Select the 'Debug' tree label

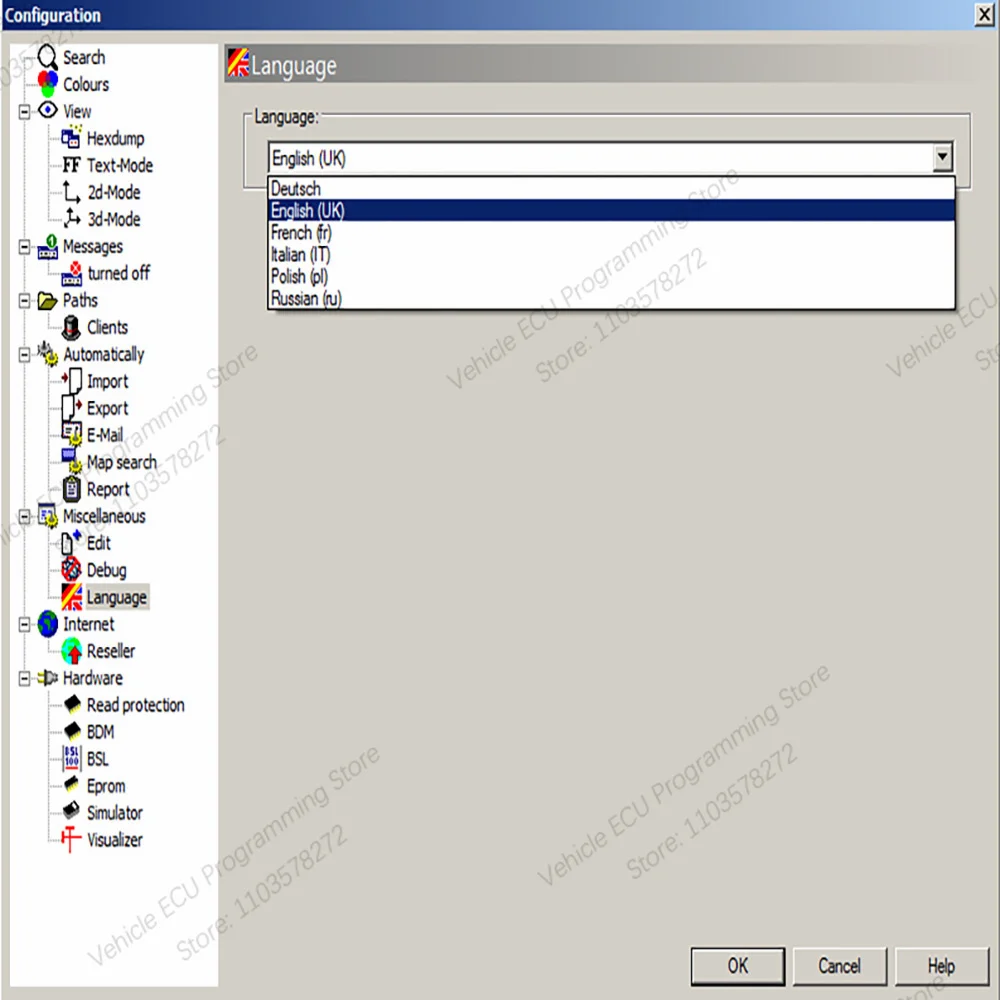(107, 570)
